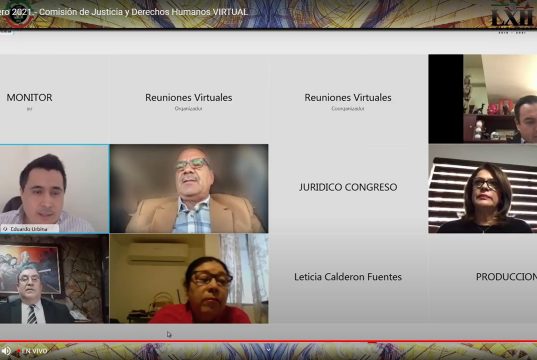Click the microphone icon beside Eduardo Urbina's name

tap(5, 229)
